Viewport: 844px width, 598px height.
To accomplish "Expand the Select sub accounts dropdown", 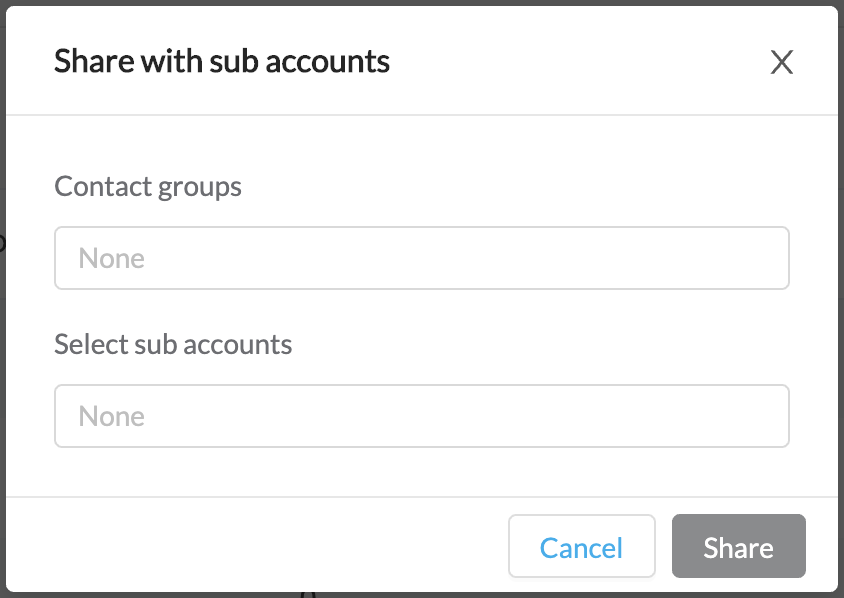I will 421,416.
